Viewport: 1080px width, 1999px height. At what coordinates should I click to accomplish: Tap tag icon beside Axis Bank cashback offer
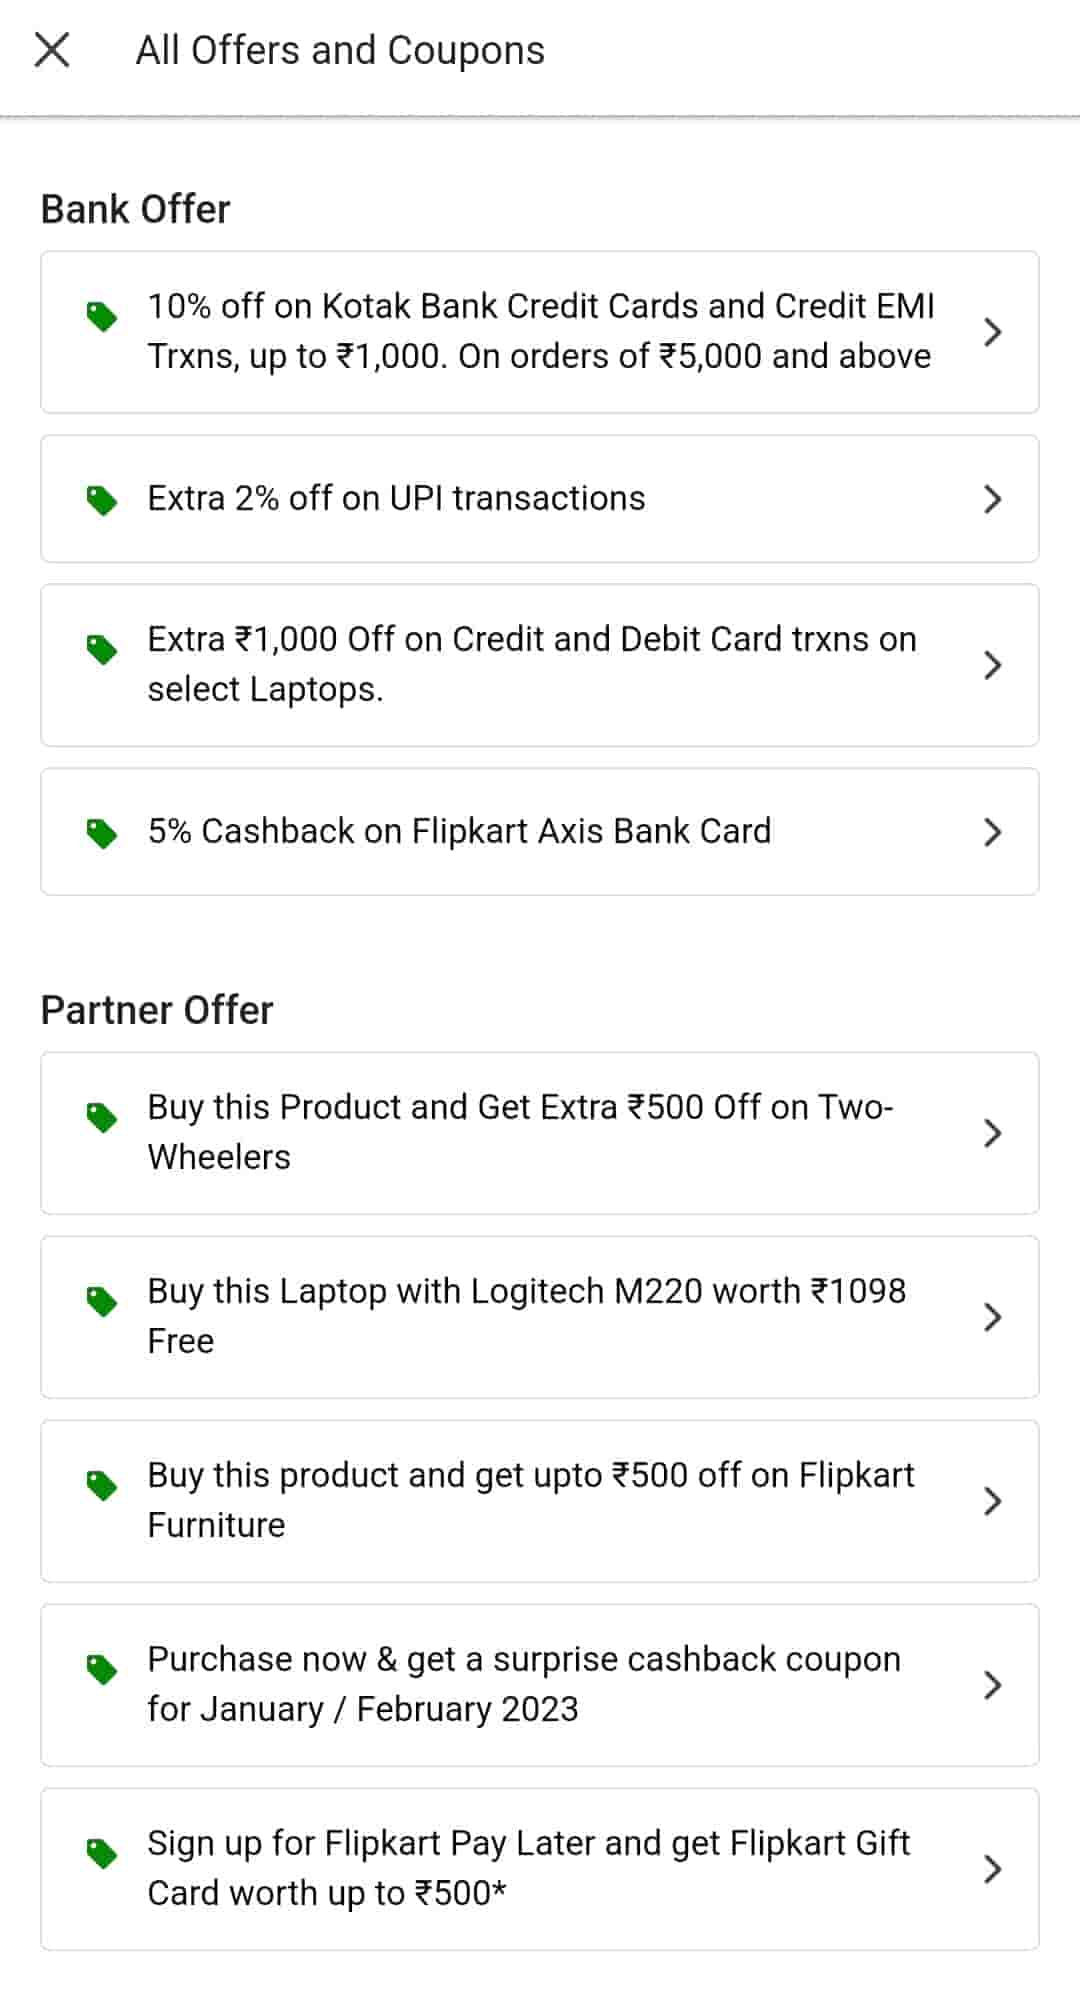102,833
